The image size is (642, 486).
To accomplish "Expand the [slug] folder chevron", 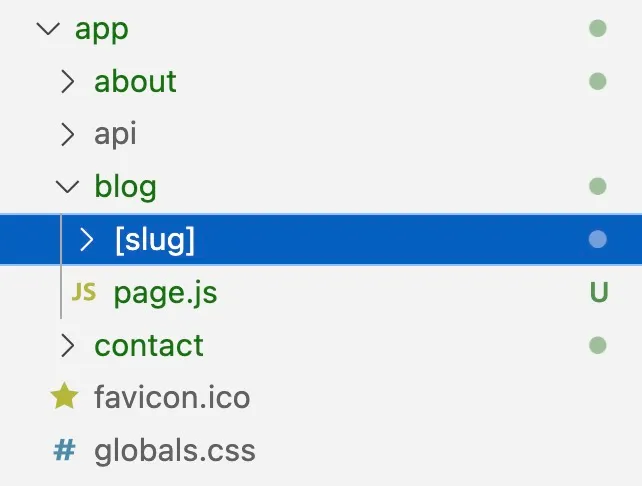I will pos(87,239).
